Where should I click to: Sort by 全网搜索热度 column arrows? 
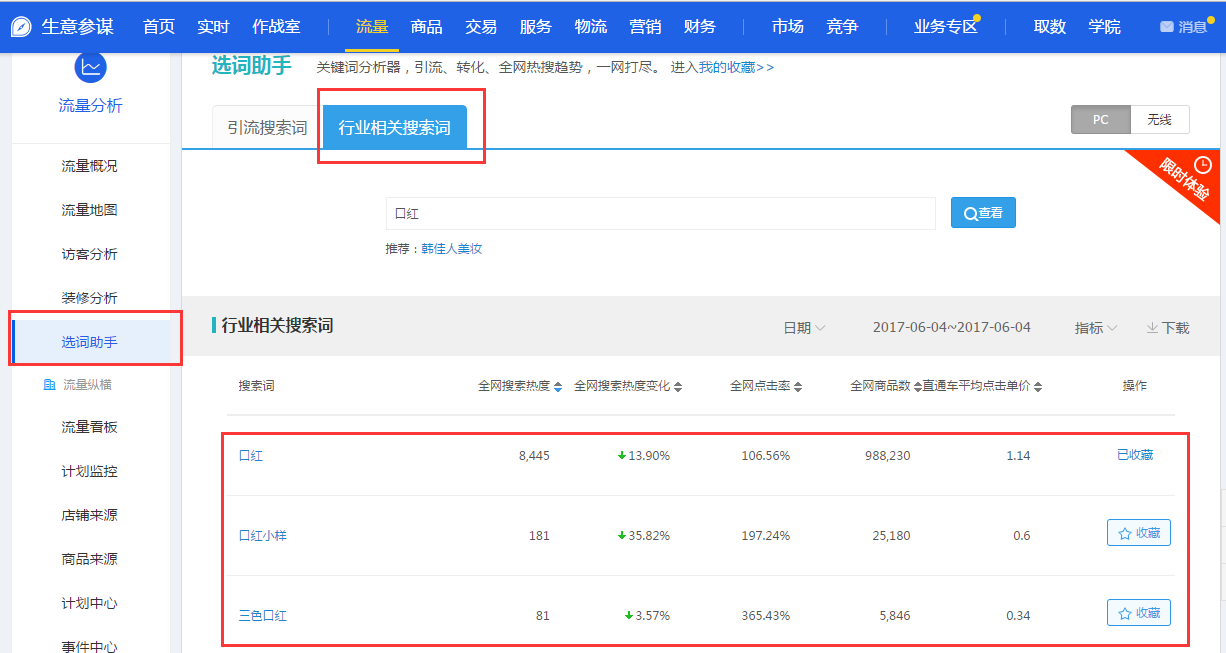coord(558,387)
